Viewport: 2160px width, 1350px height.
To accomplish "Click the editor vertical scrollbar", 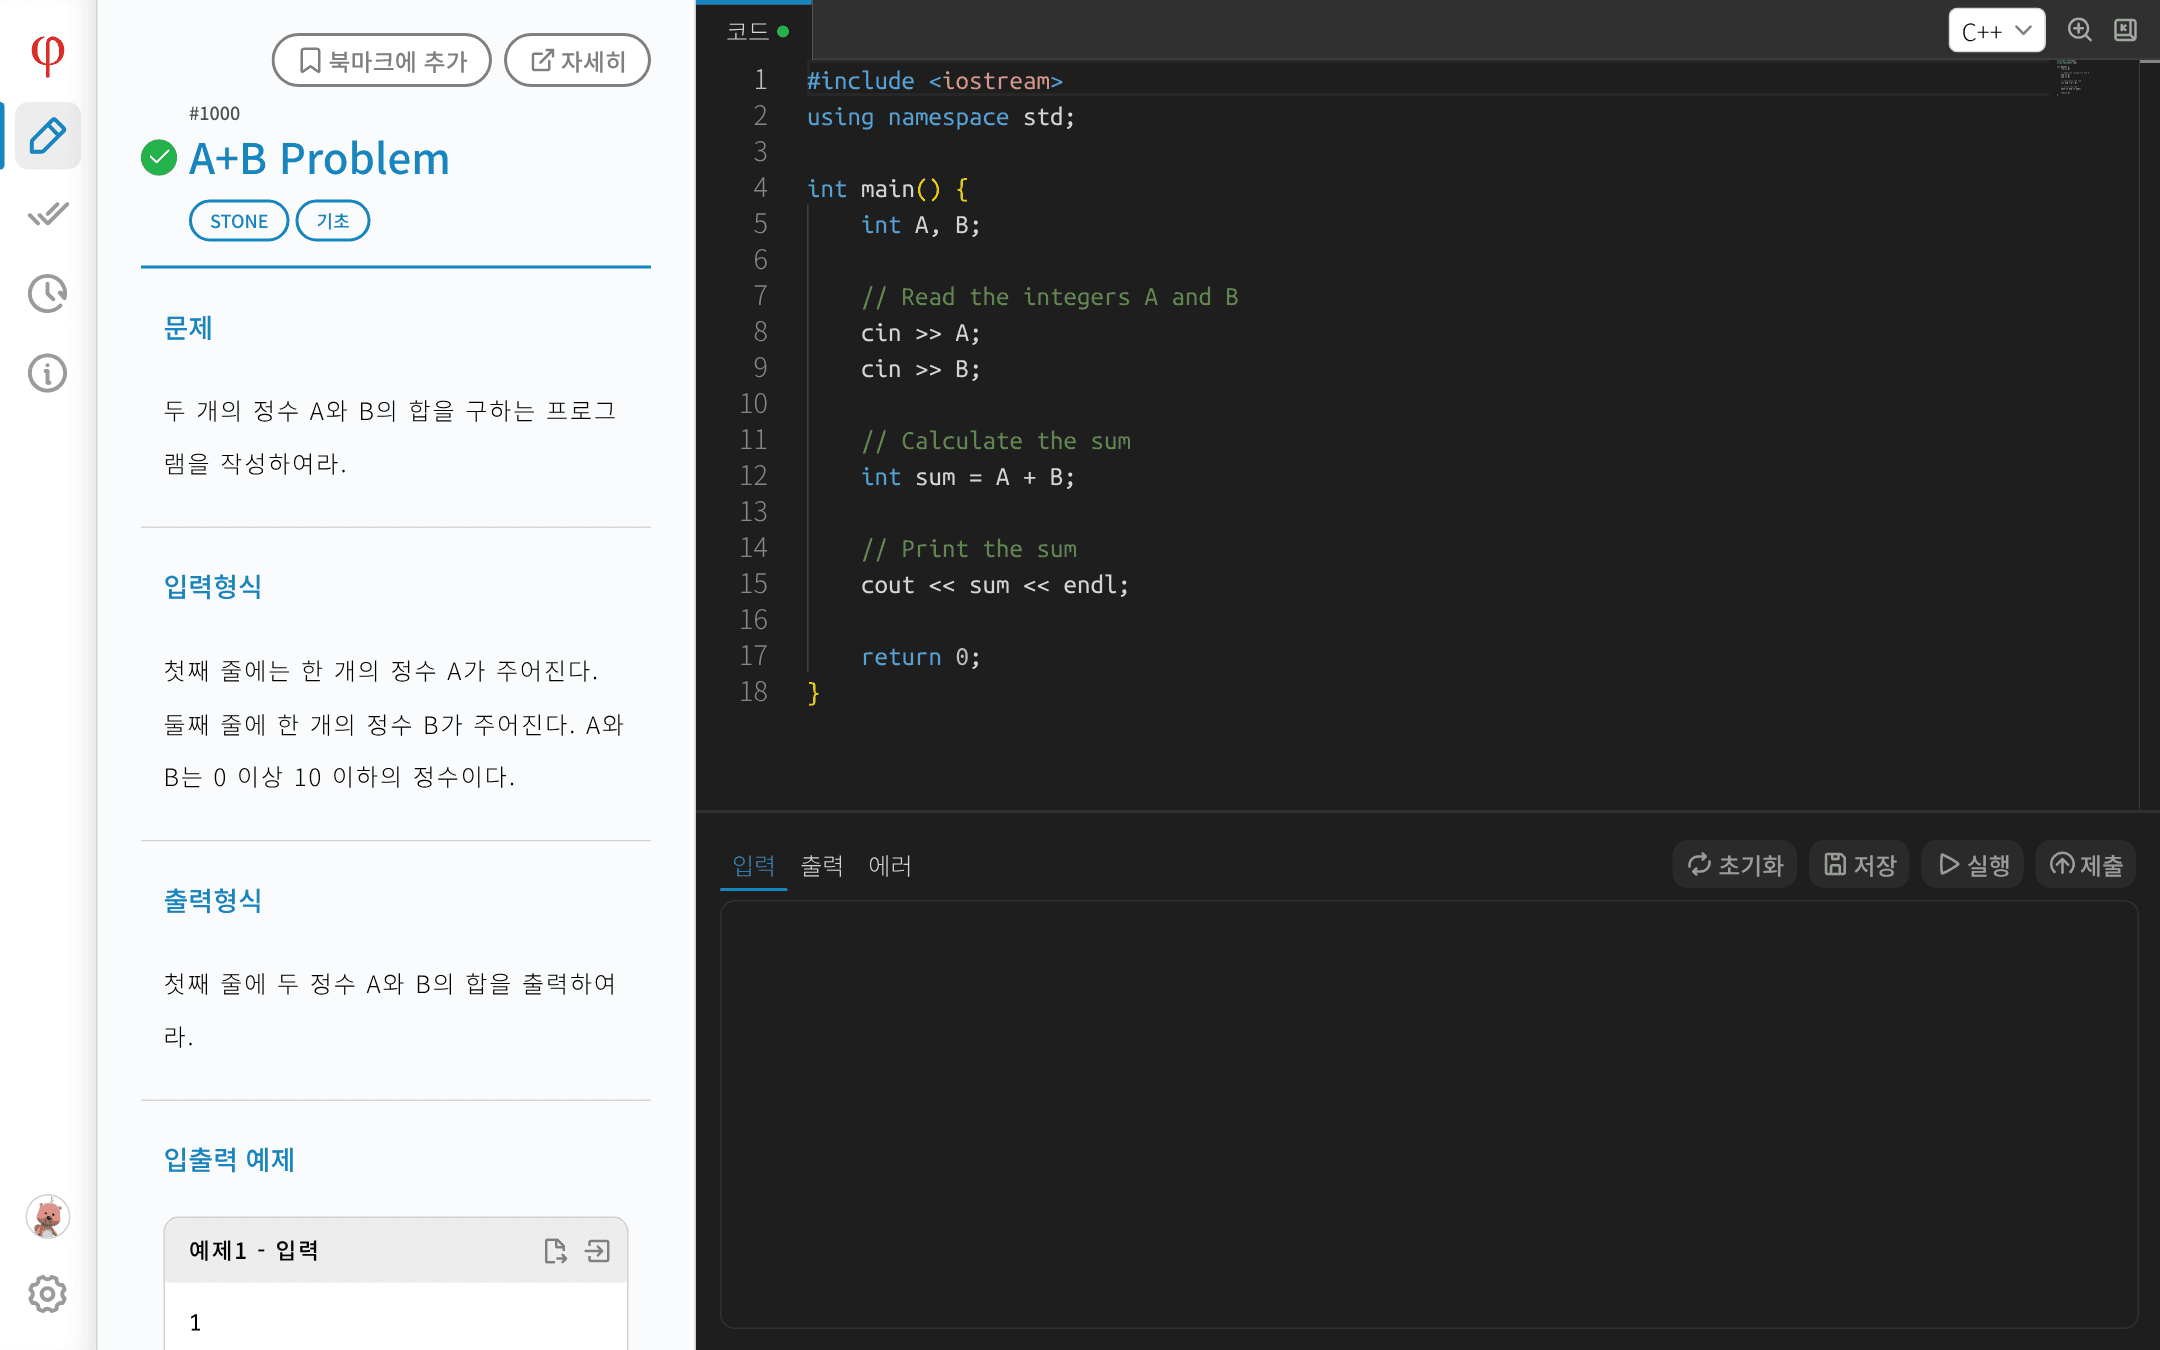I will 2149,435.
